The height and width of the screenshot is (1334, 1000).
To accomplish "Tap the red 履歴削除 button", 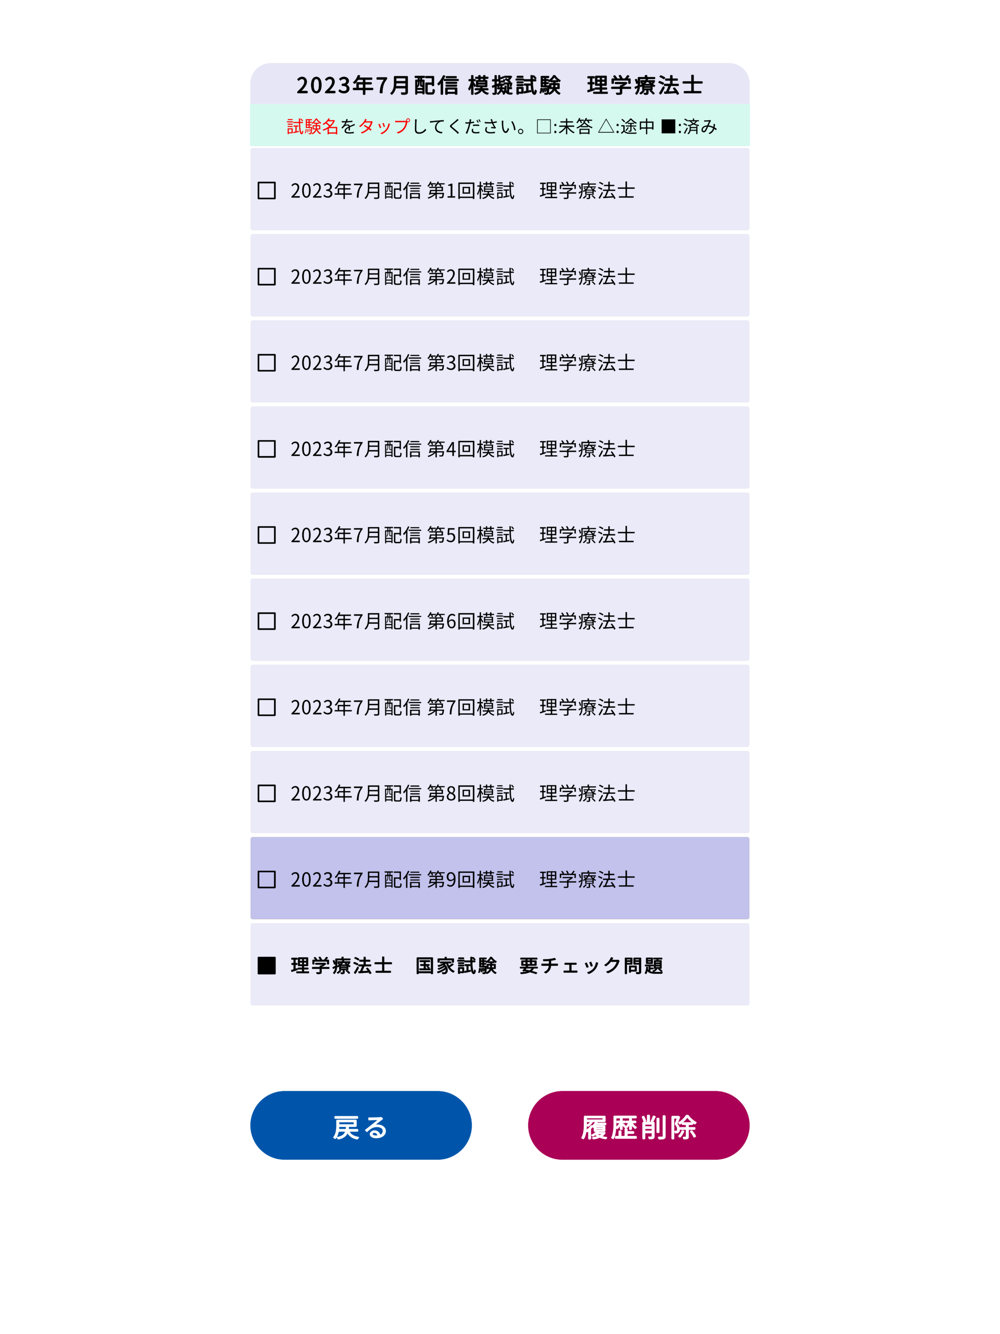I will [639, 1125].
